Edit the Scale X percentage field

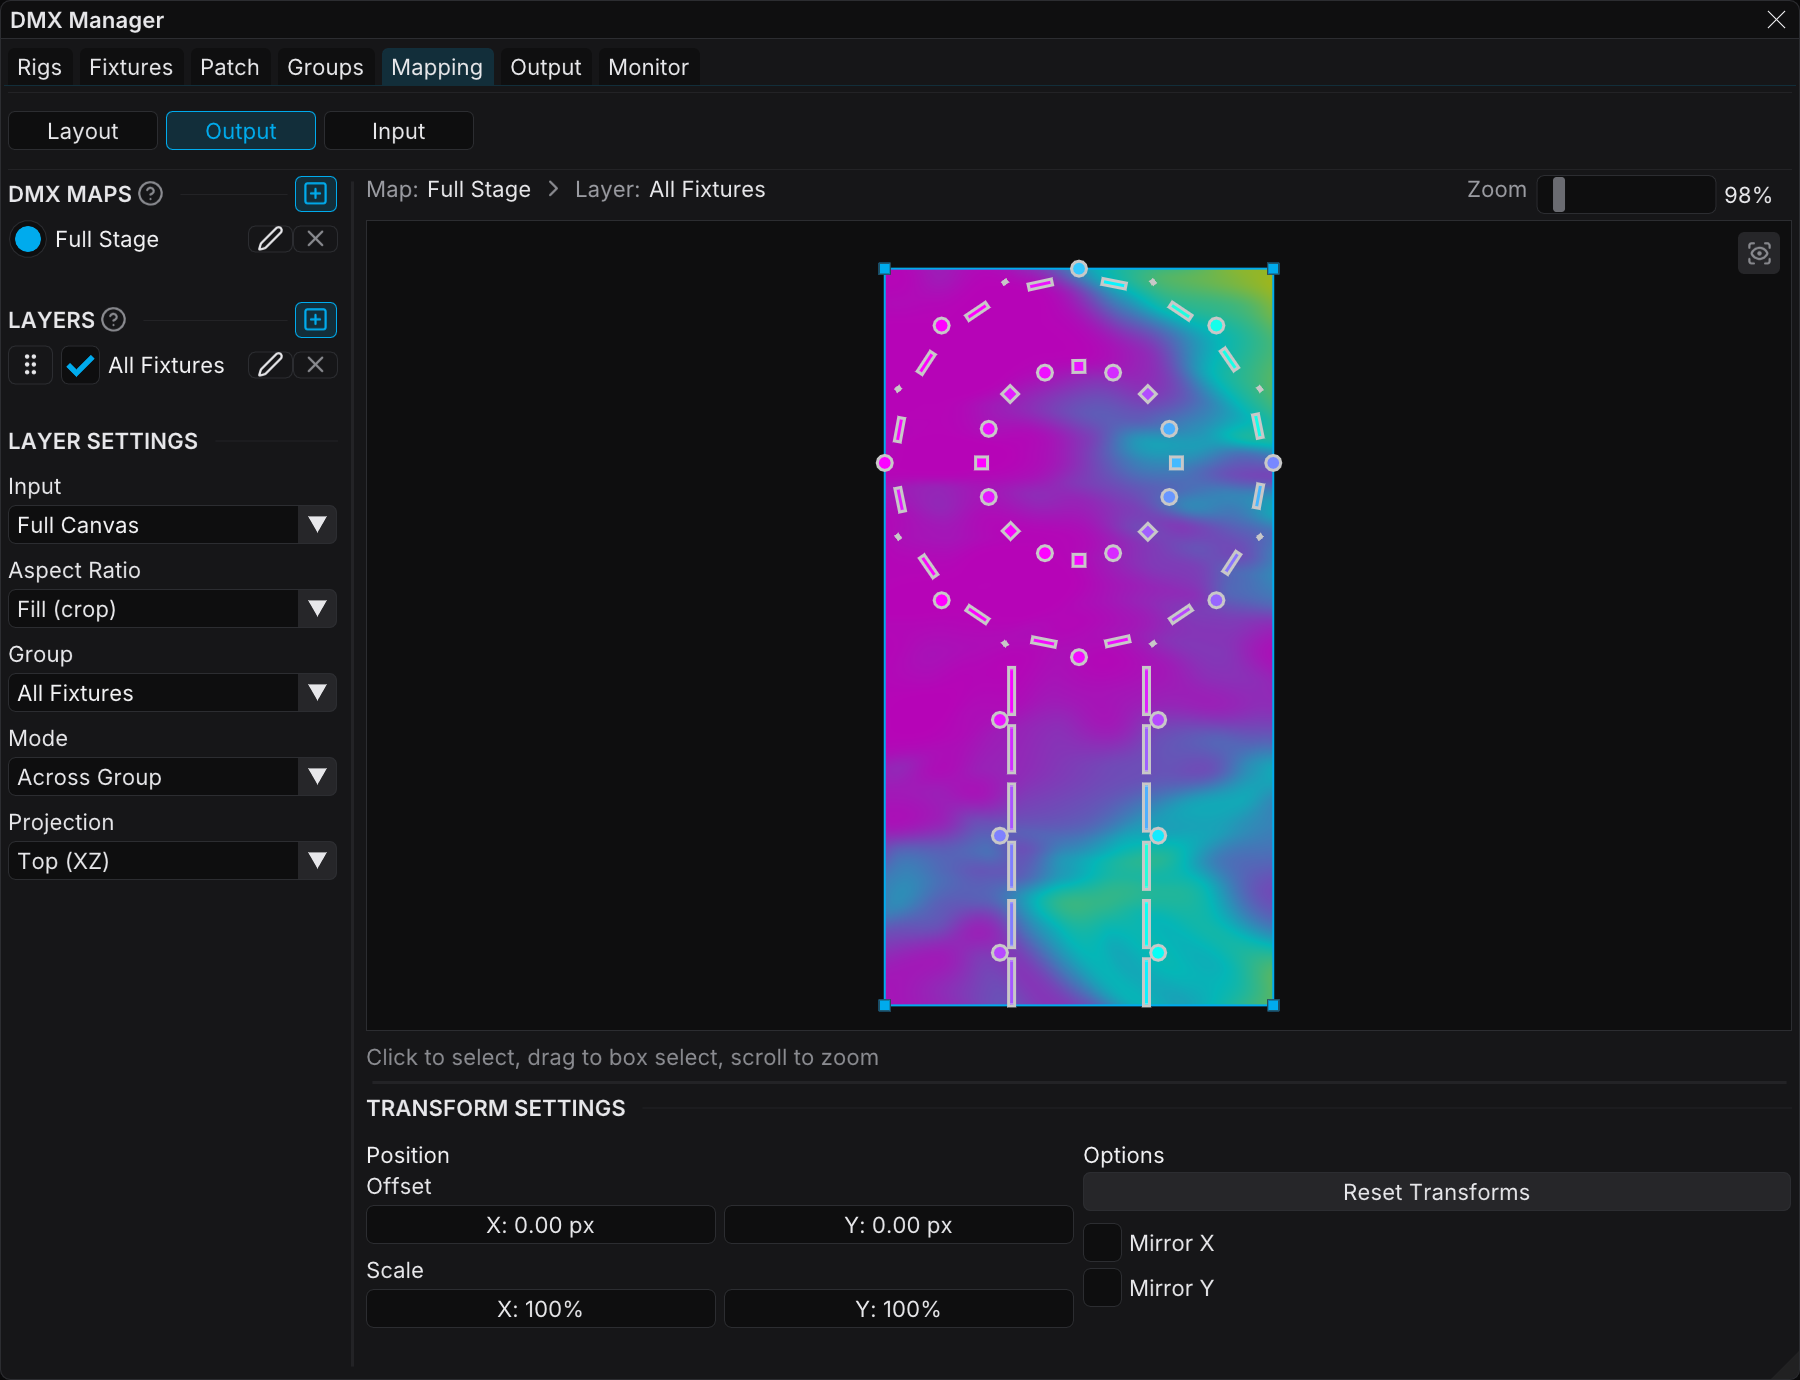(x=541, y=1309)
